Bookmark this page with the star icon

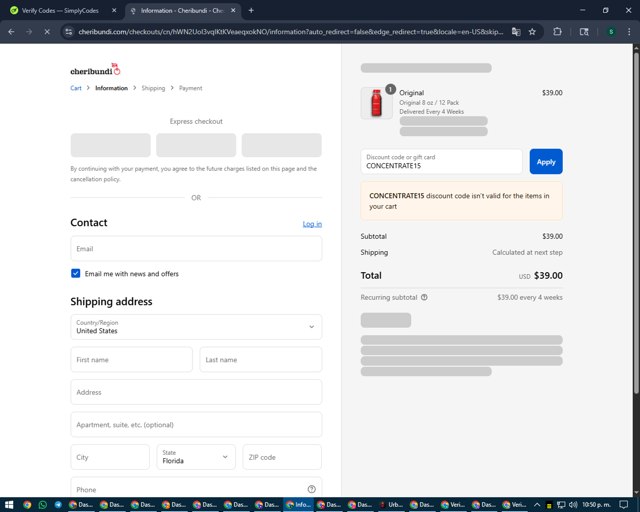tap(532, 31)
